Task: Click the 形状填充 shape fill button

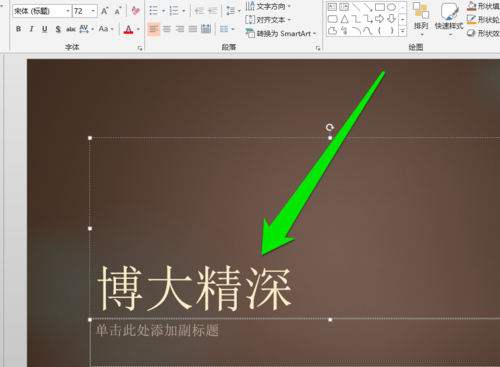Action: click(x=483, y=6)
